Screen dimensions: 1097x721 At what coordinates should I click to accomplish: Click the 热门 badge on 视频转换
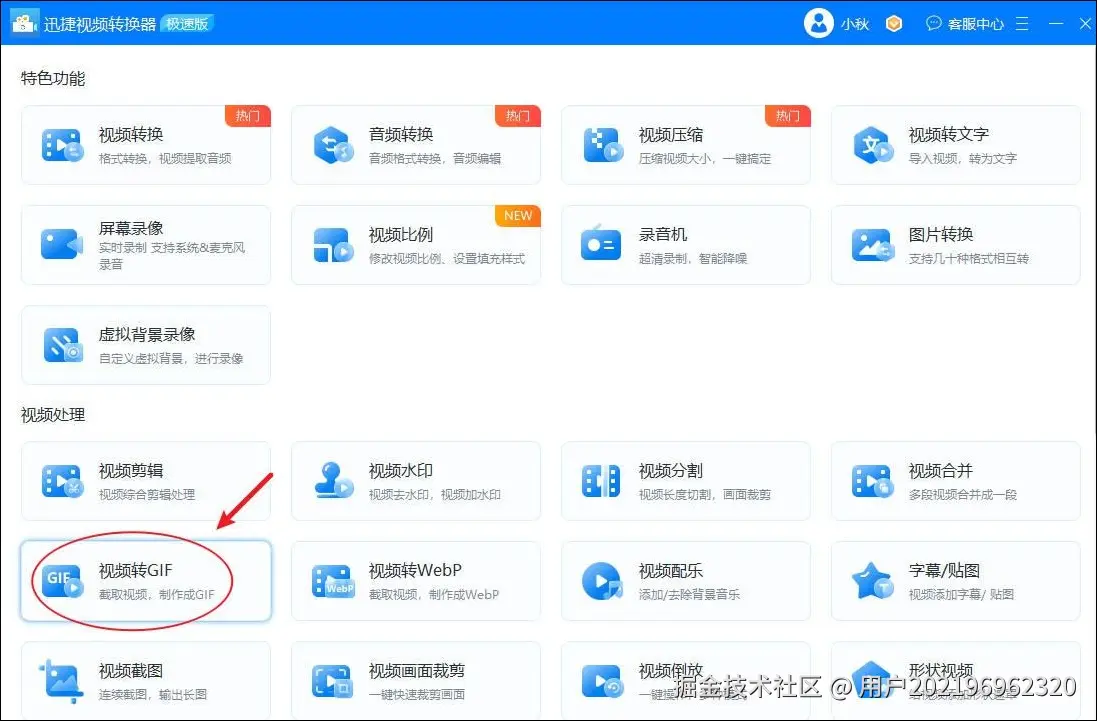(248, 115)
